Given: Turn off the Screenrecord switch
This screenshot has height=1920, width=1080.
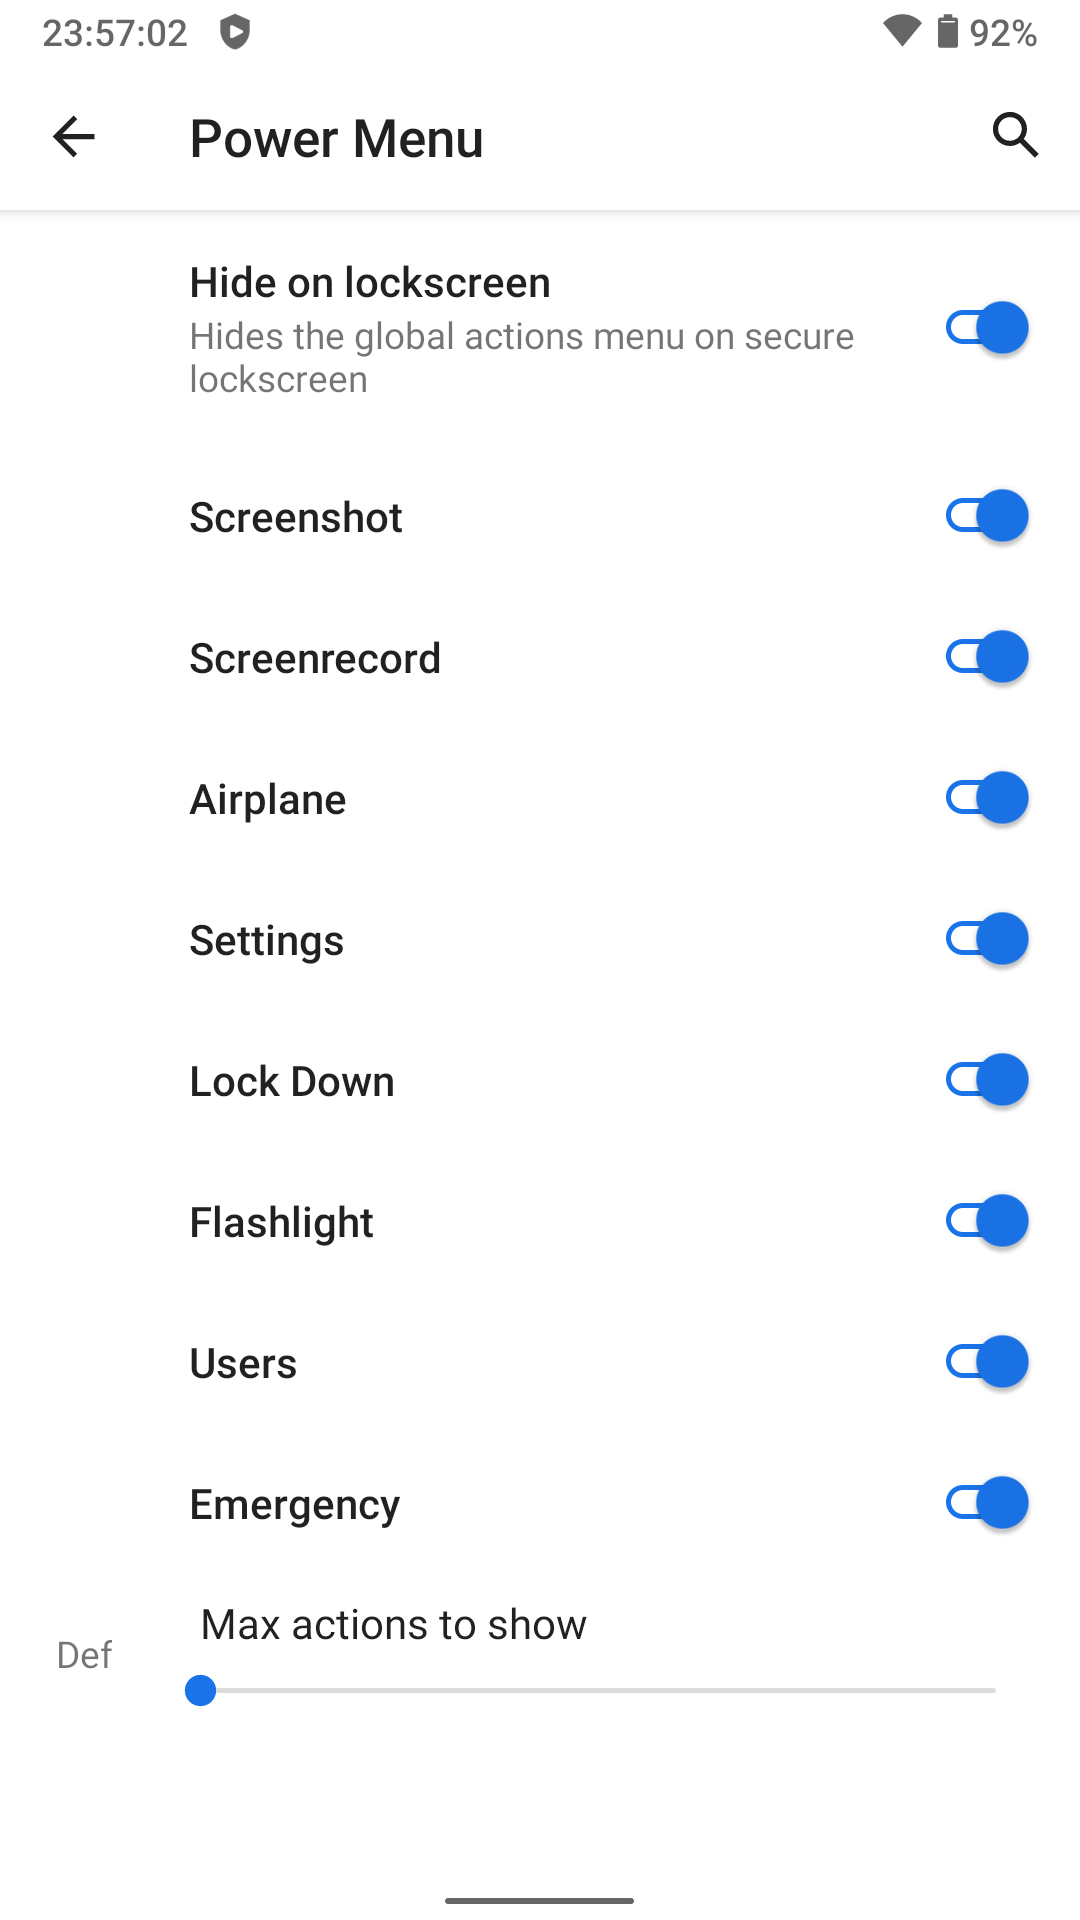Looking at the screenshot, I should (x=987, y=657).
